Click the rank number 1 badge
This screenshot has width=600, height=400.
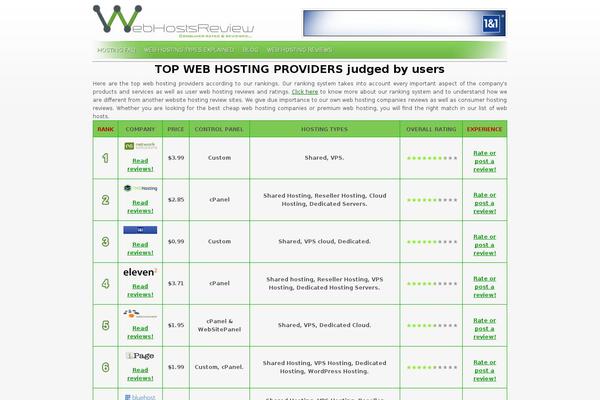(x=105, y=158)
